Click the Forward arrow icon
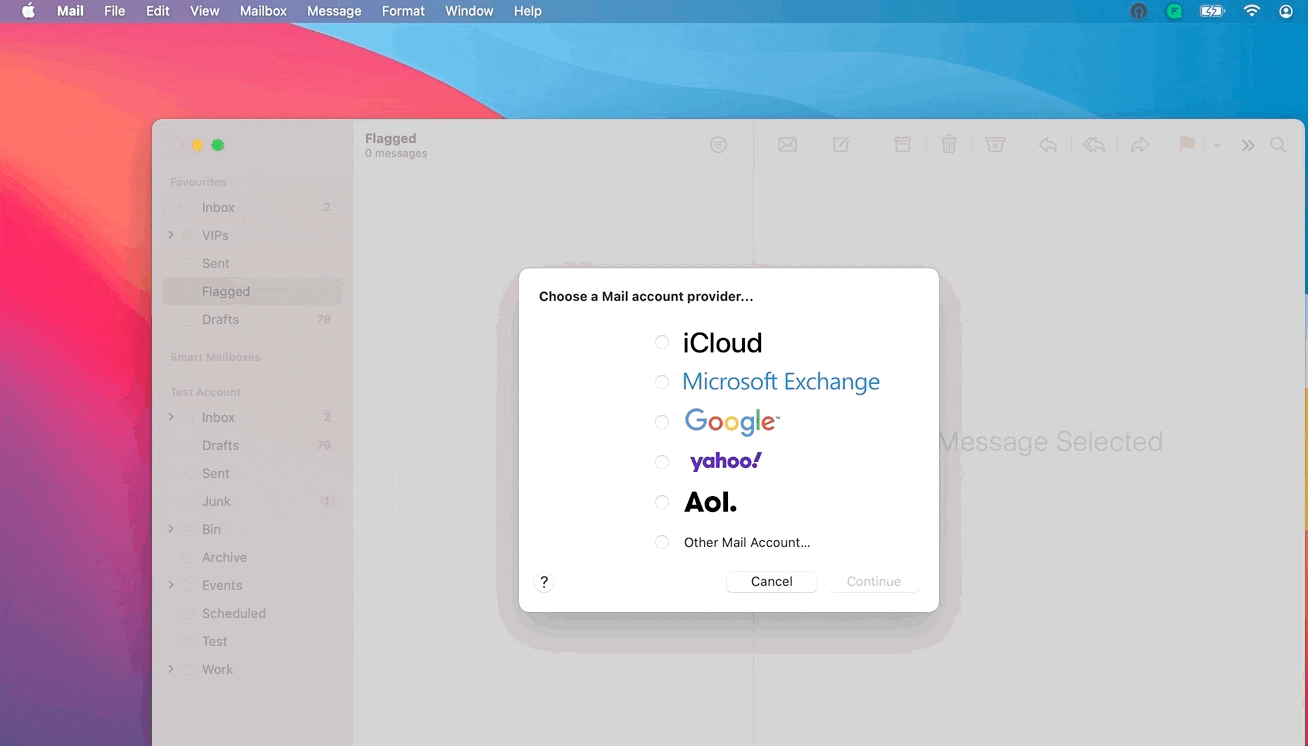The width and height of the screenshot is (1308, 746). (x=1140, y=145)
